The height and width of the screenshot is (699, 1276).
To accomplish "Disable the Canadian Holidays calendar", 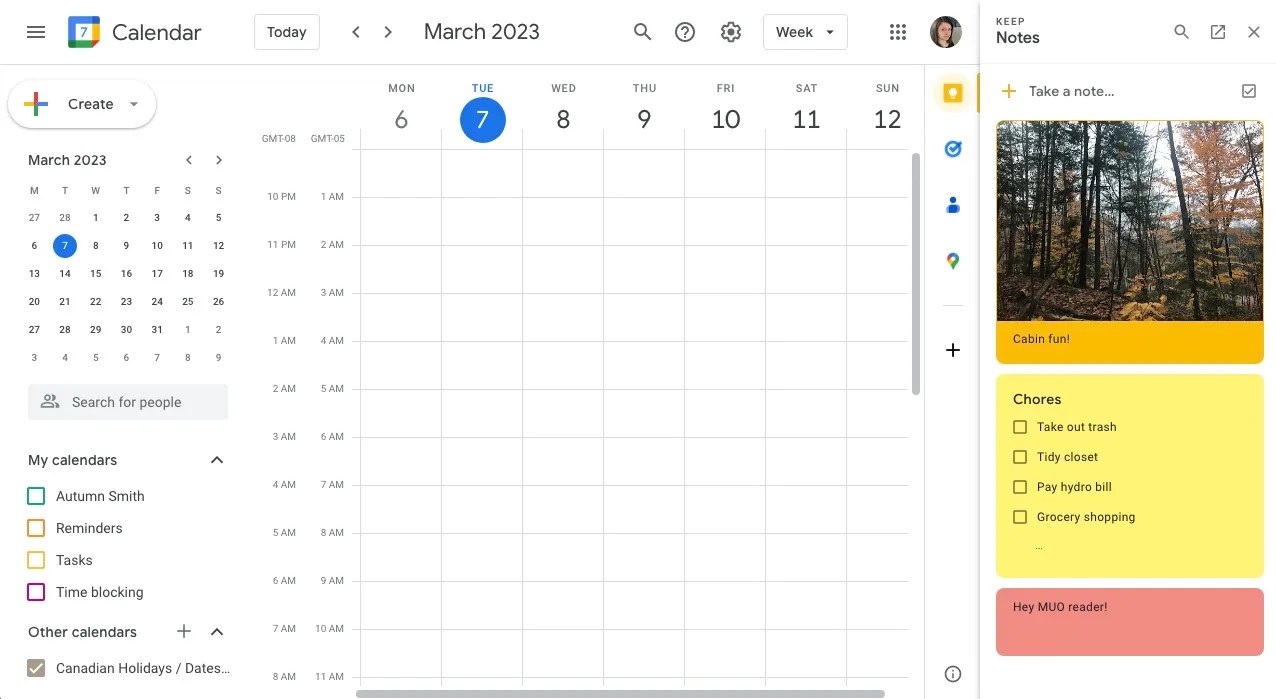I will (36, 667).
